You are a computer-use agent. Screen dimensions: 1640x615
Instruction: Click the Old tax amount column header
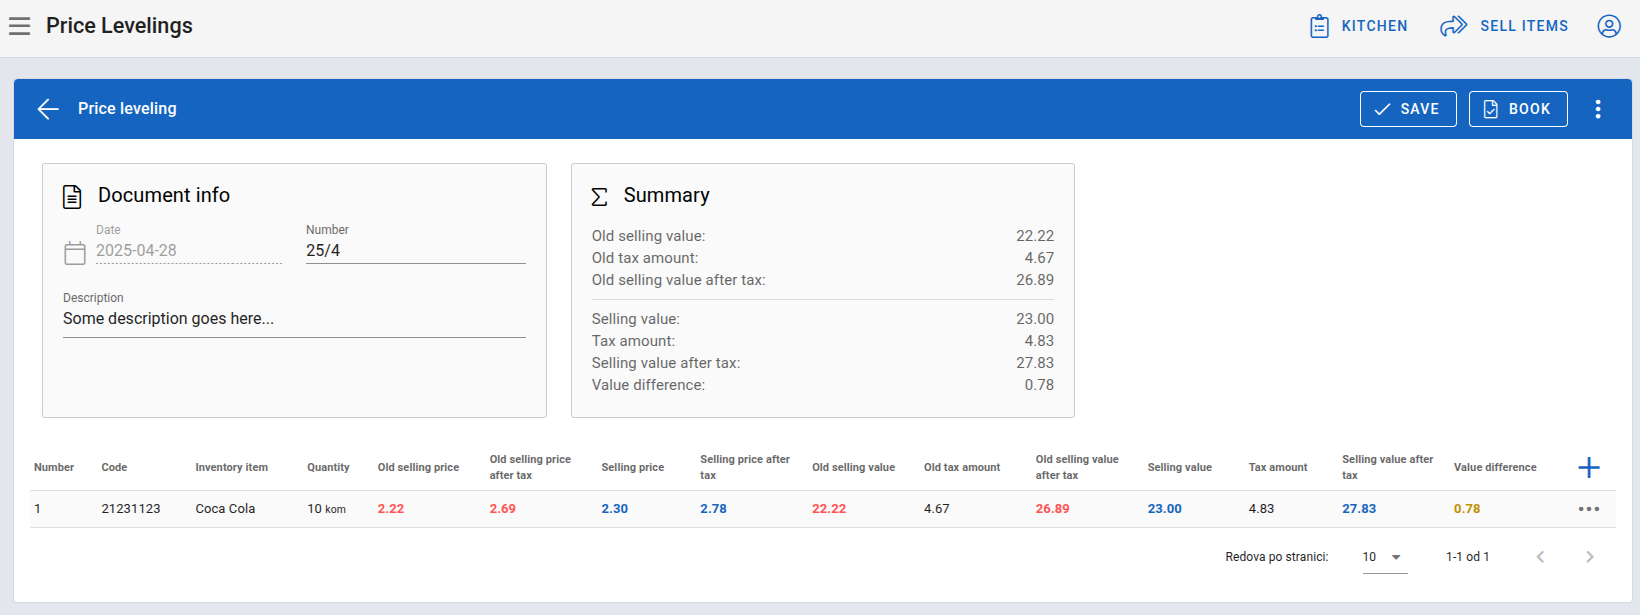(x=962, y=467)
